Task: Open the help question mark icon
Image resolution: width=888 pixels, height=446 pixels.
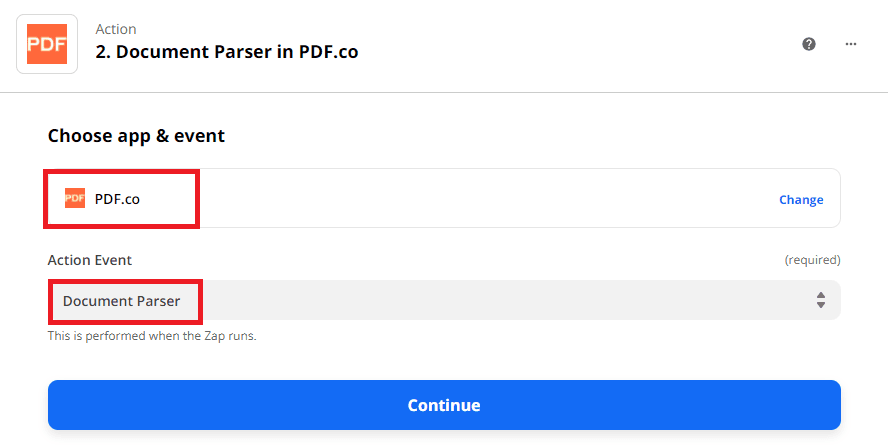Action: [809, 44]
